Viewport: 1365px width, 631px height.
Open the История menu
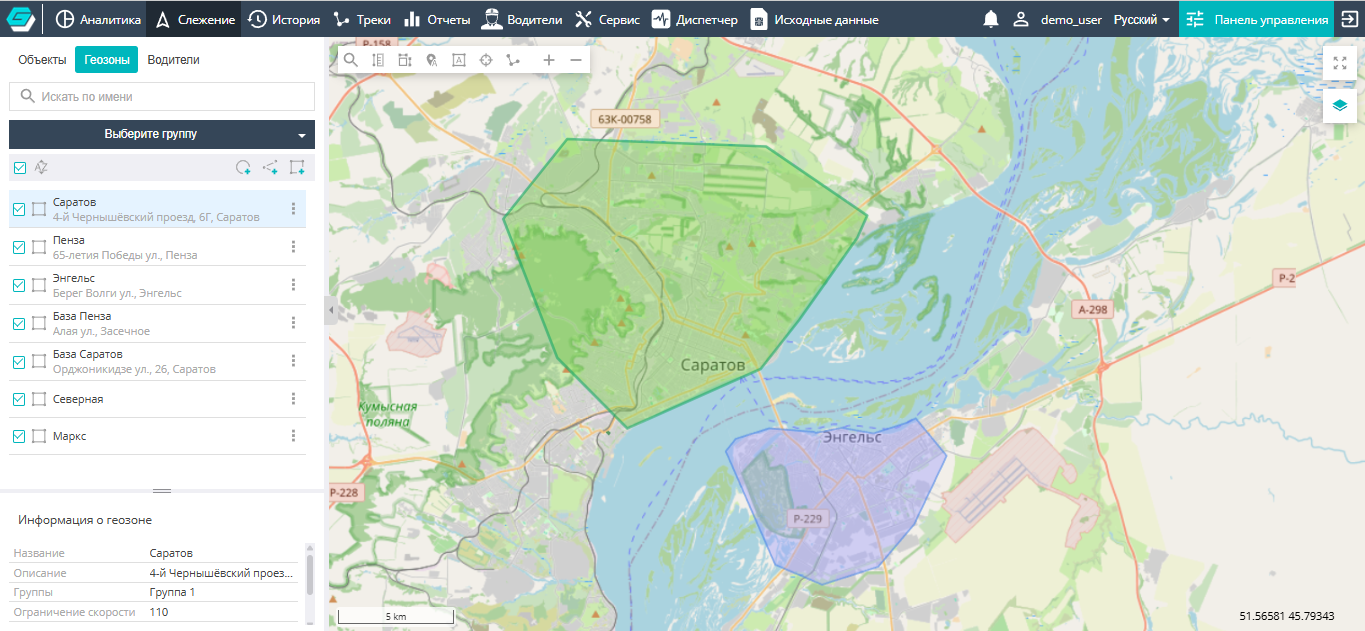point(284,19)
